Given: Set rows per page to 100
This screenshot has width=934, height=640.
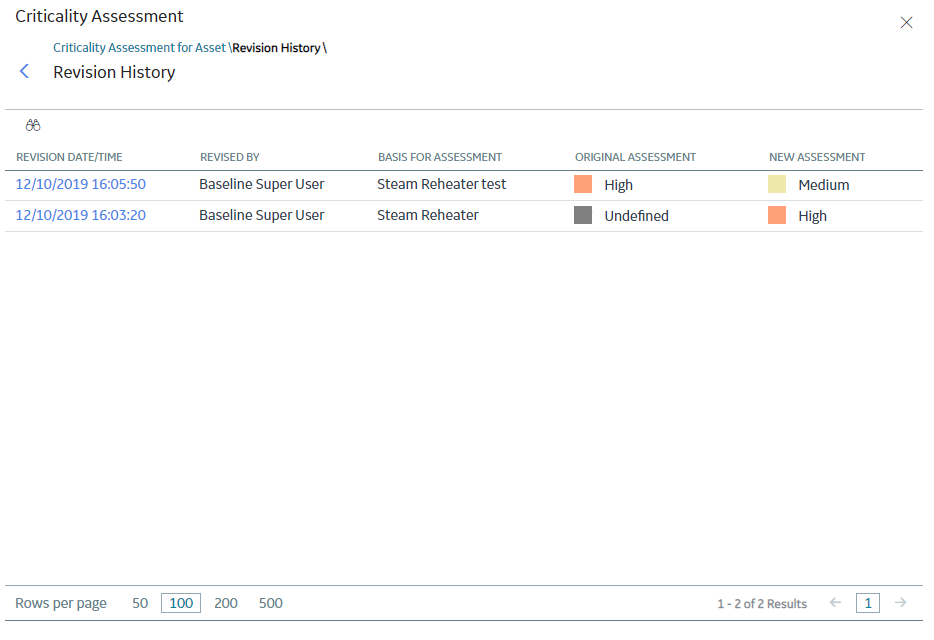Looking at the screenshot, I should (x=181, y=603).
